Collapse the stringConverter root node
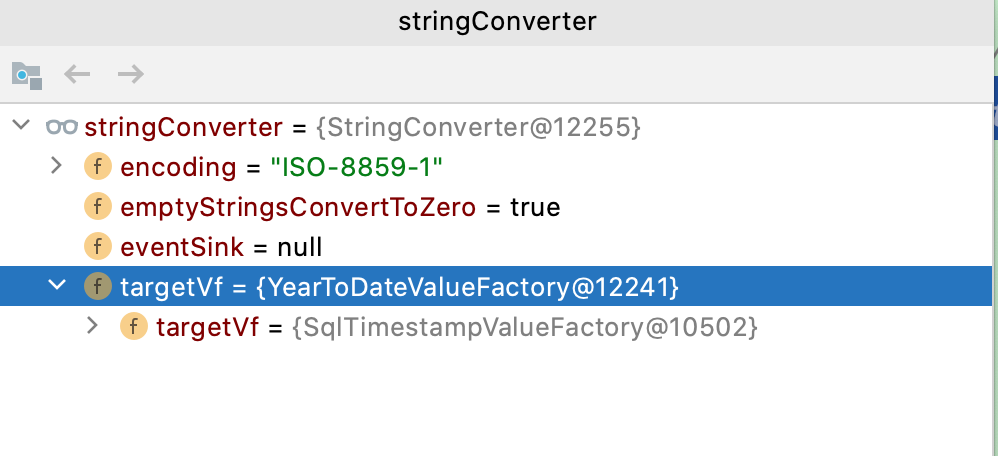 tap(22, 124)
